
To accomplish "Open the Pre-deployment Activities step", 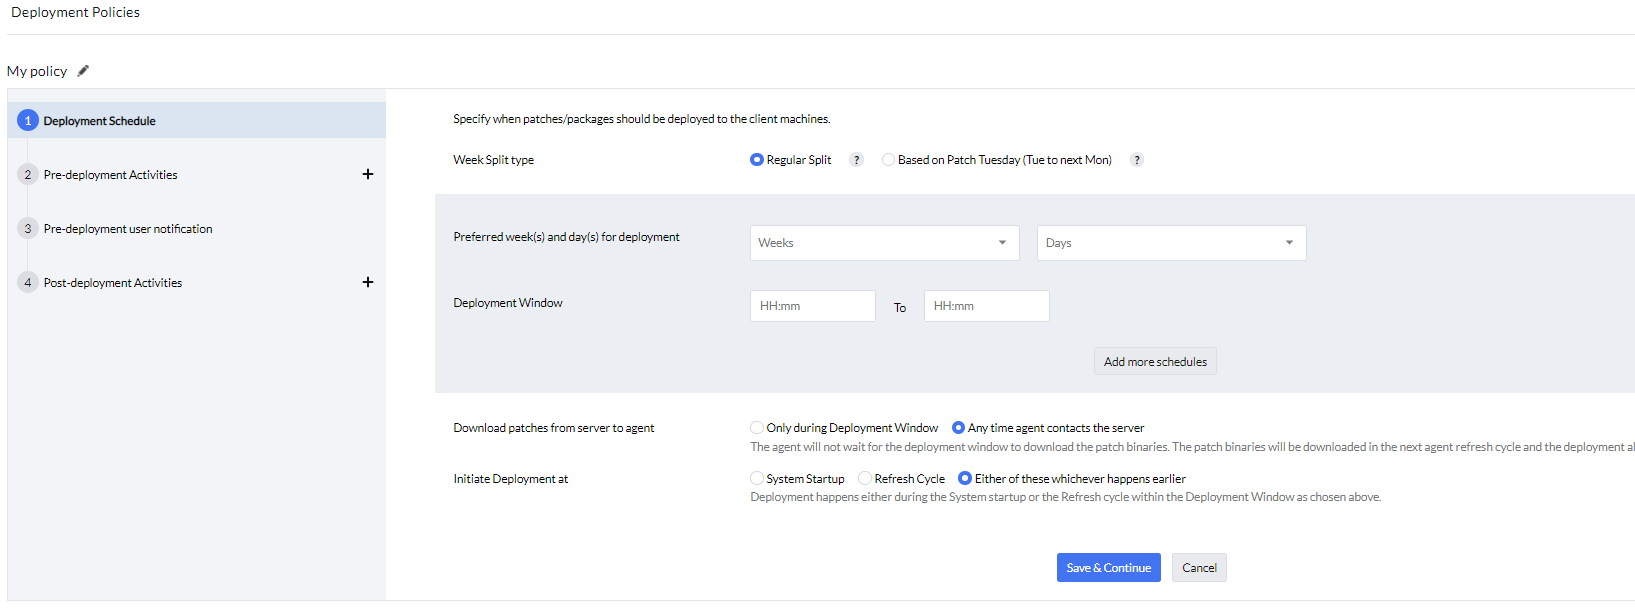I will pyautogui.click(x=110, y=175).
